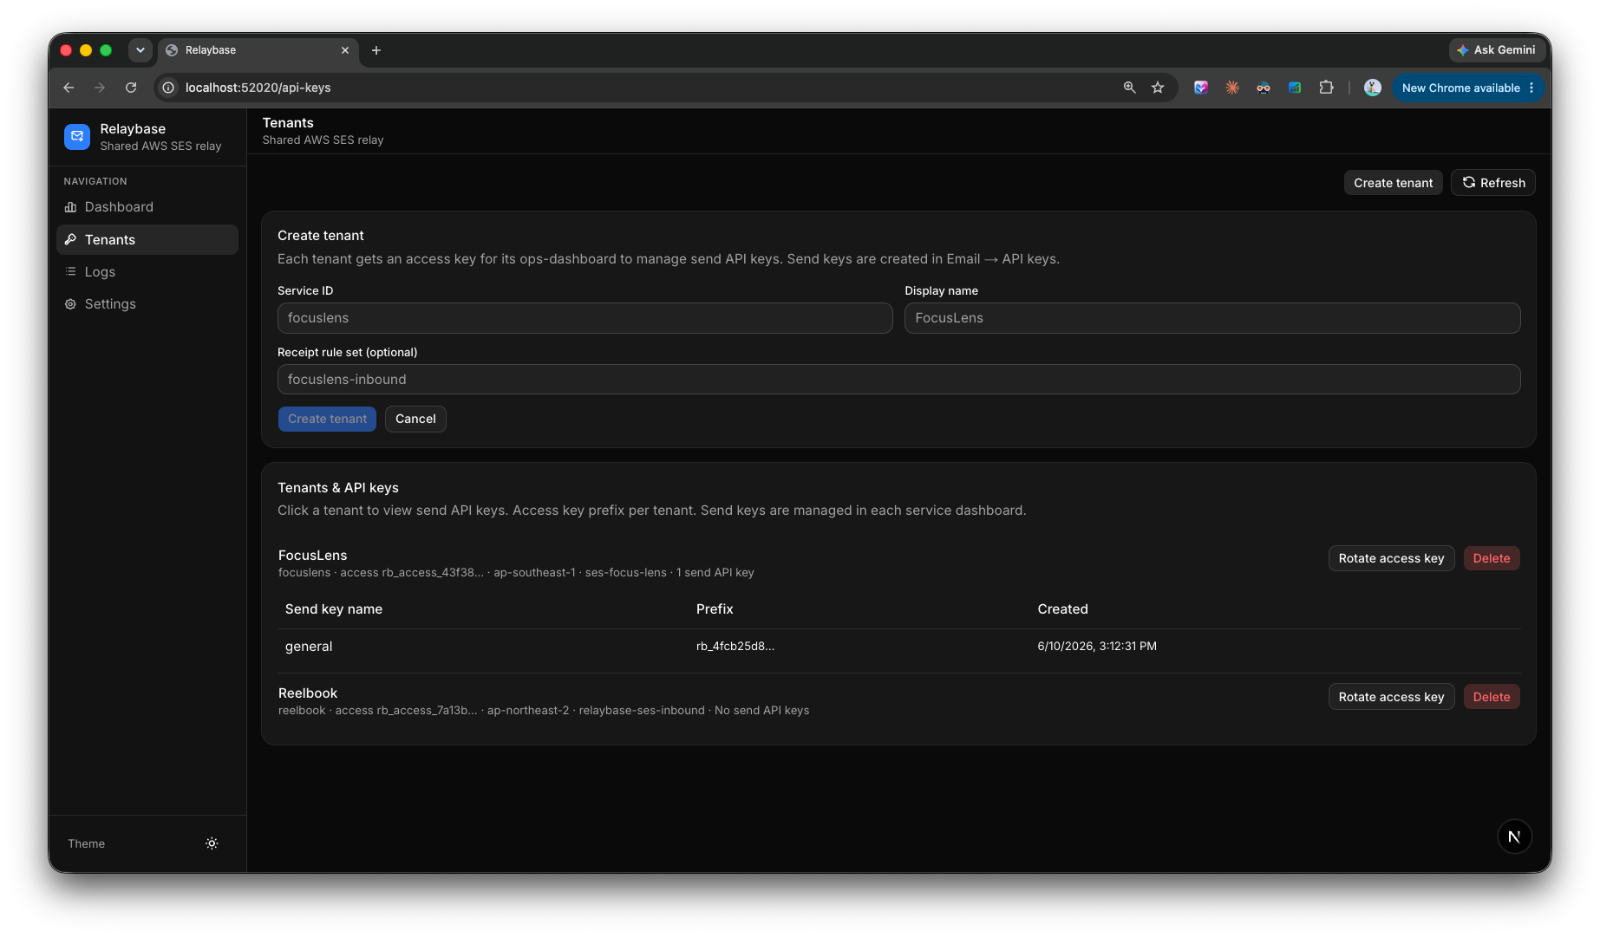Bookmark the page with star icon

[1158, 88]
